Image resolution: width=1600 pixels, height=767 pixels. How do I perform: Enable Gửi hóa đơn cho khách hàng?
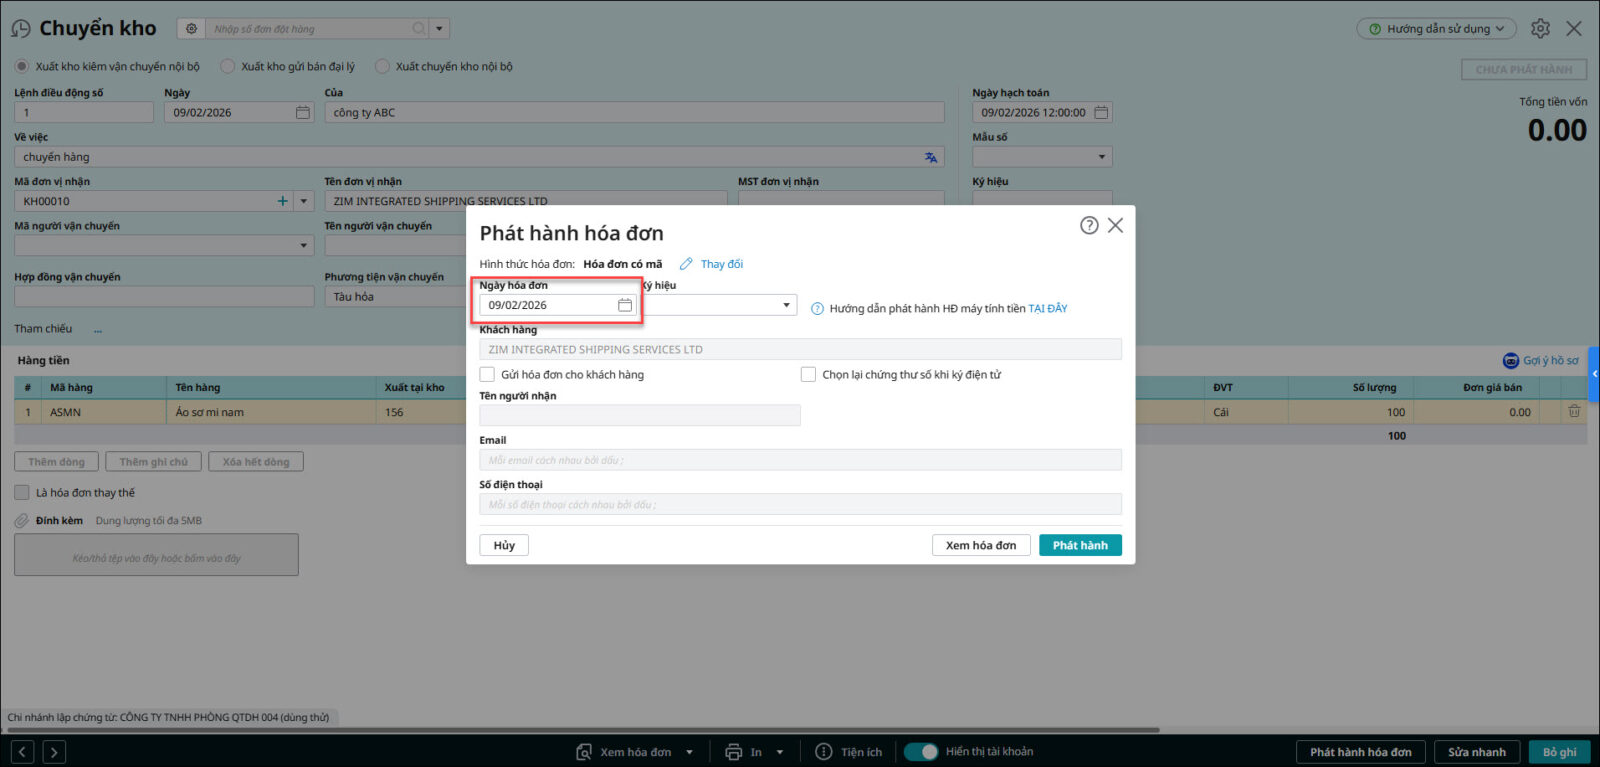[x=488, y=375]
